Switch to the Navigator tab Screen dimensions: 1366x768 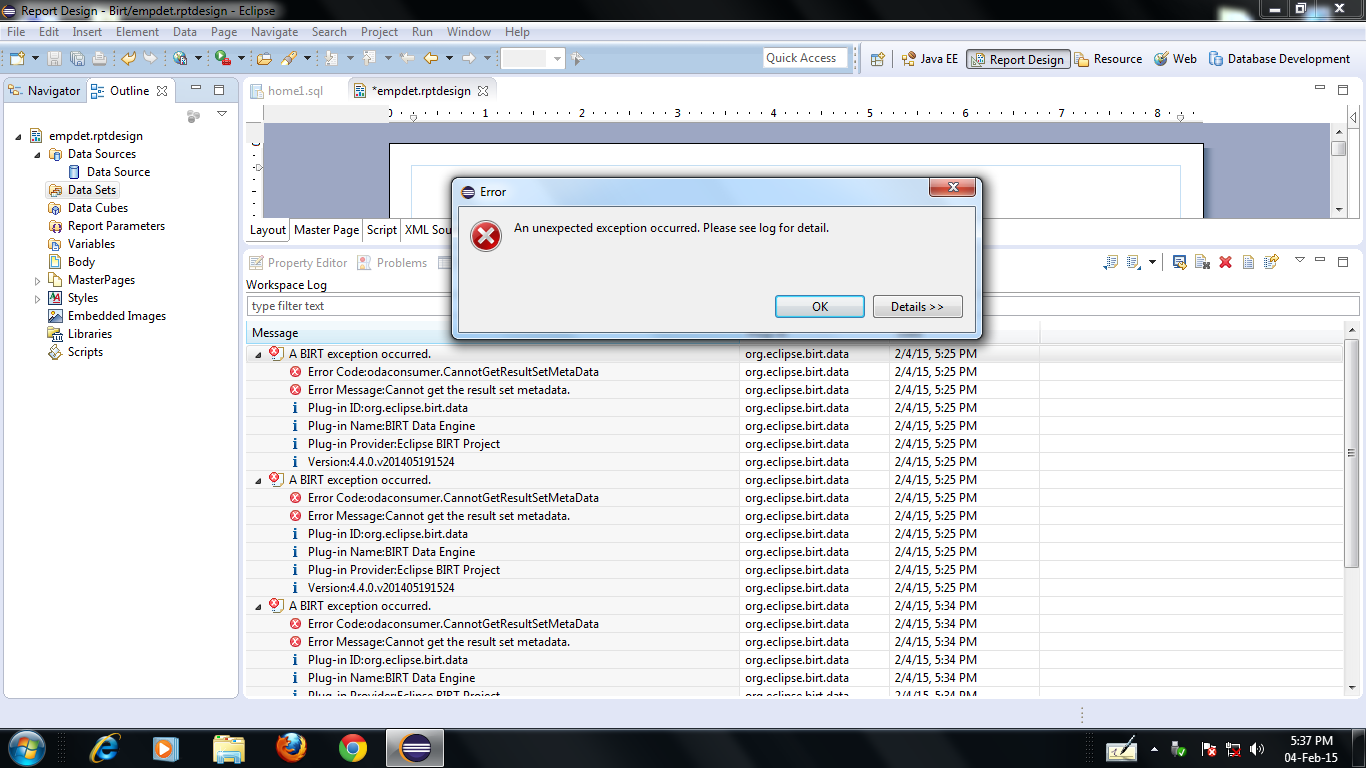pyautogui.click(x=44, y=91)
